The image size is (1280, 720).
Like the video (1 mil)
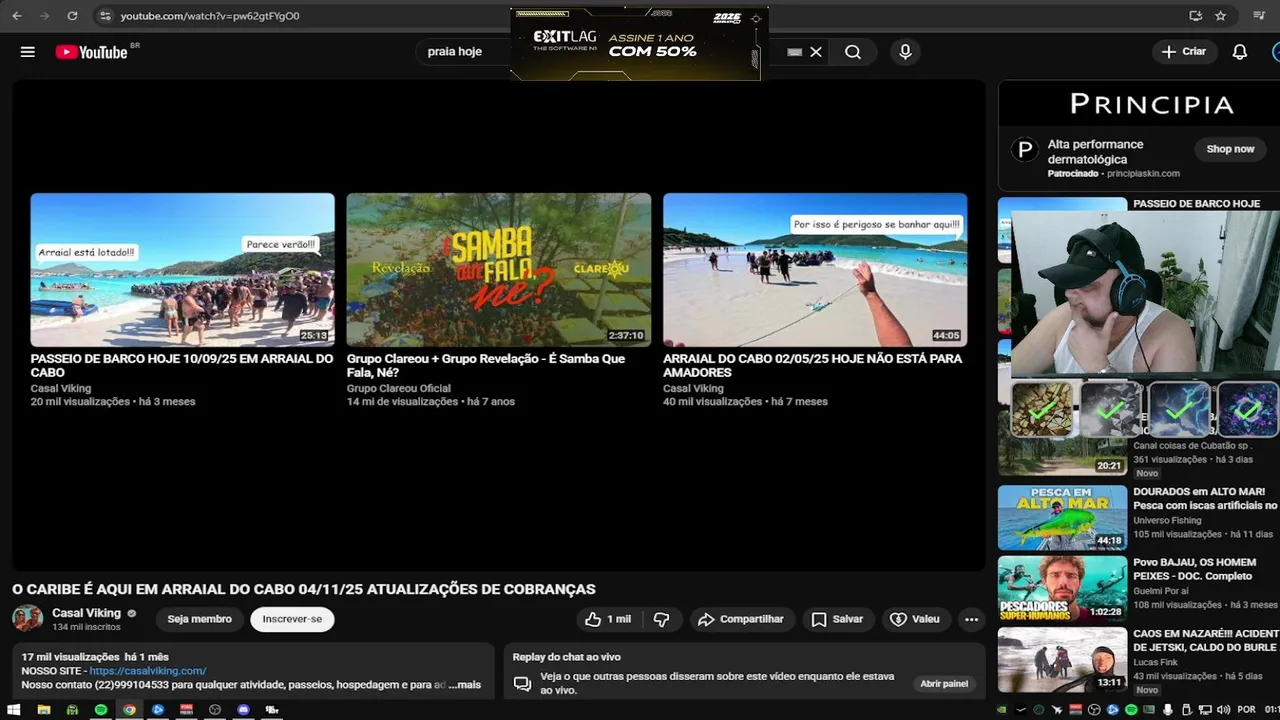[609, 619]
